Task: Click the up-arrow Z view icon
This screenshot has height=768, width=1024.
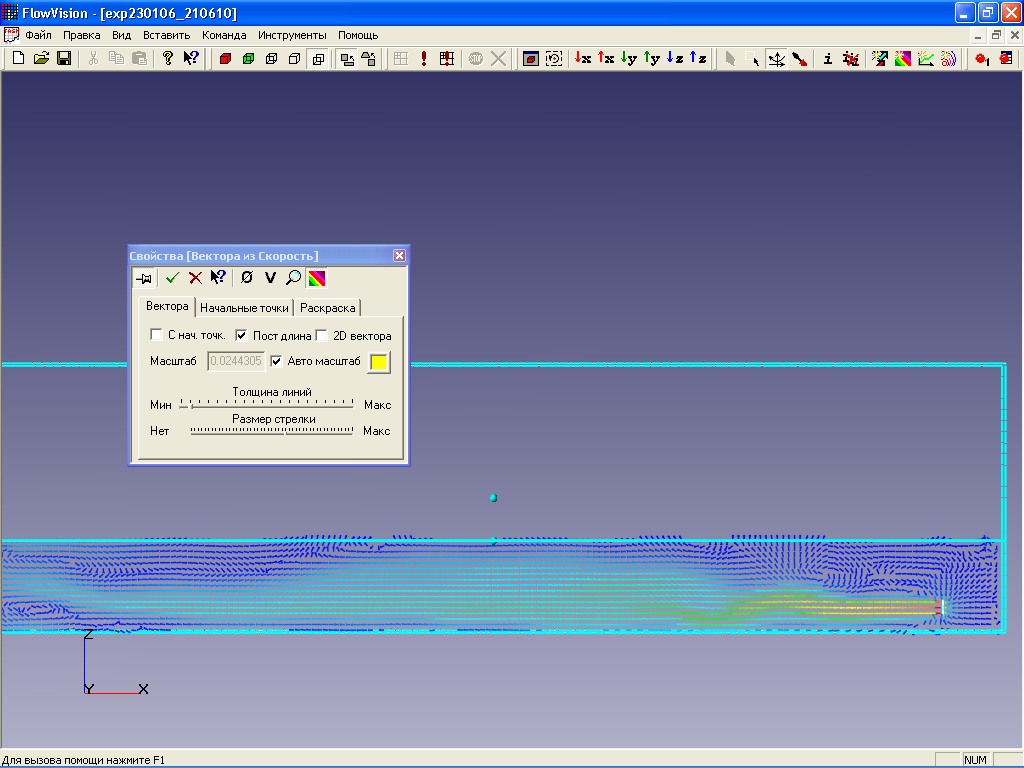Action: point(697,59)
